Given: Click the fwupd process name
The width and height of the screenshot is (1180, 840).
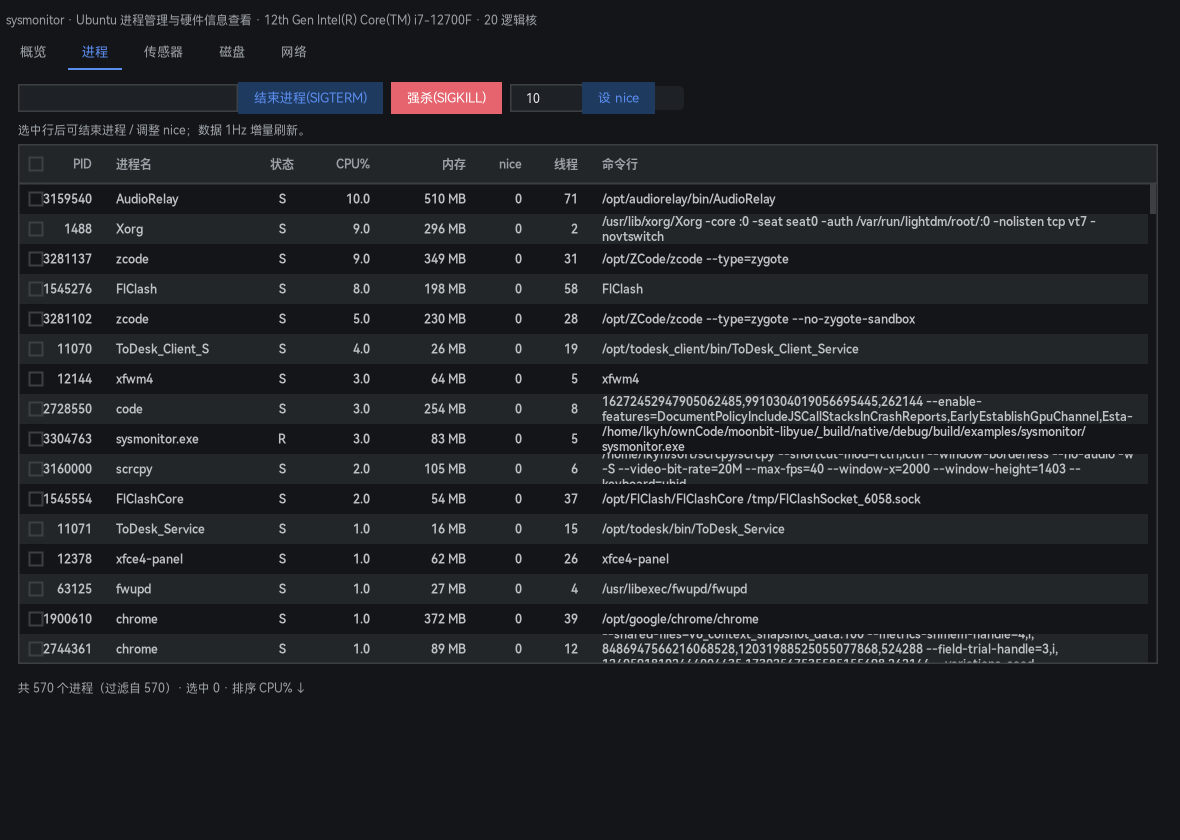Looking at the screenshot, I should pyautogui.click(x=133, y=589).
